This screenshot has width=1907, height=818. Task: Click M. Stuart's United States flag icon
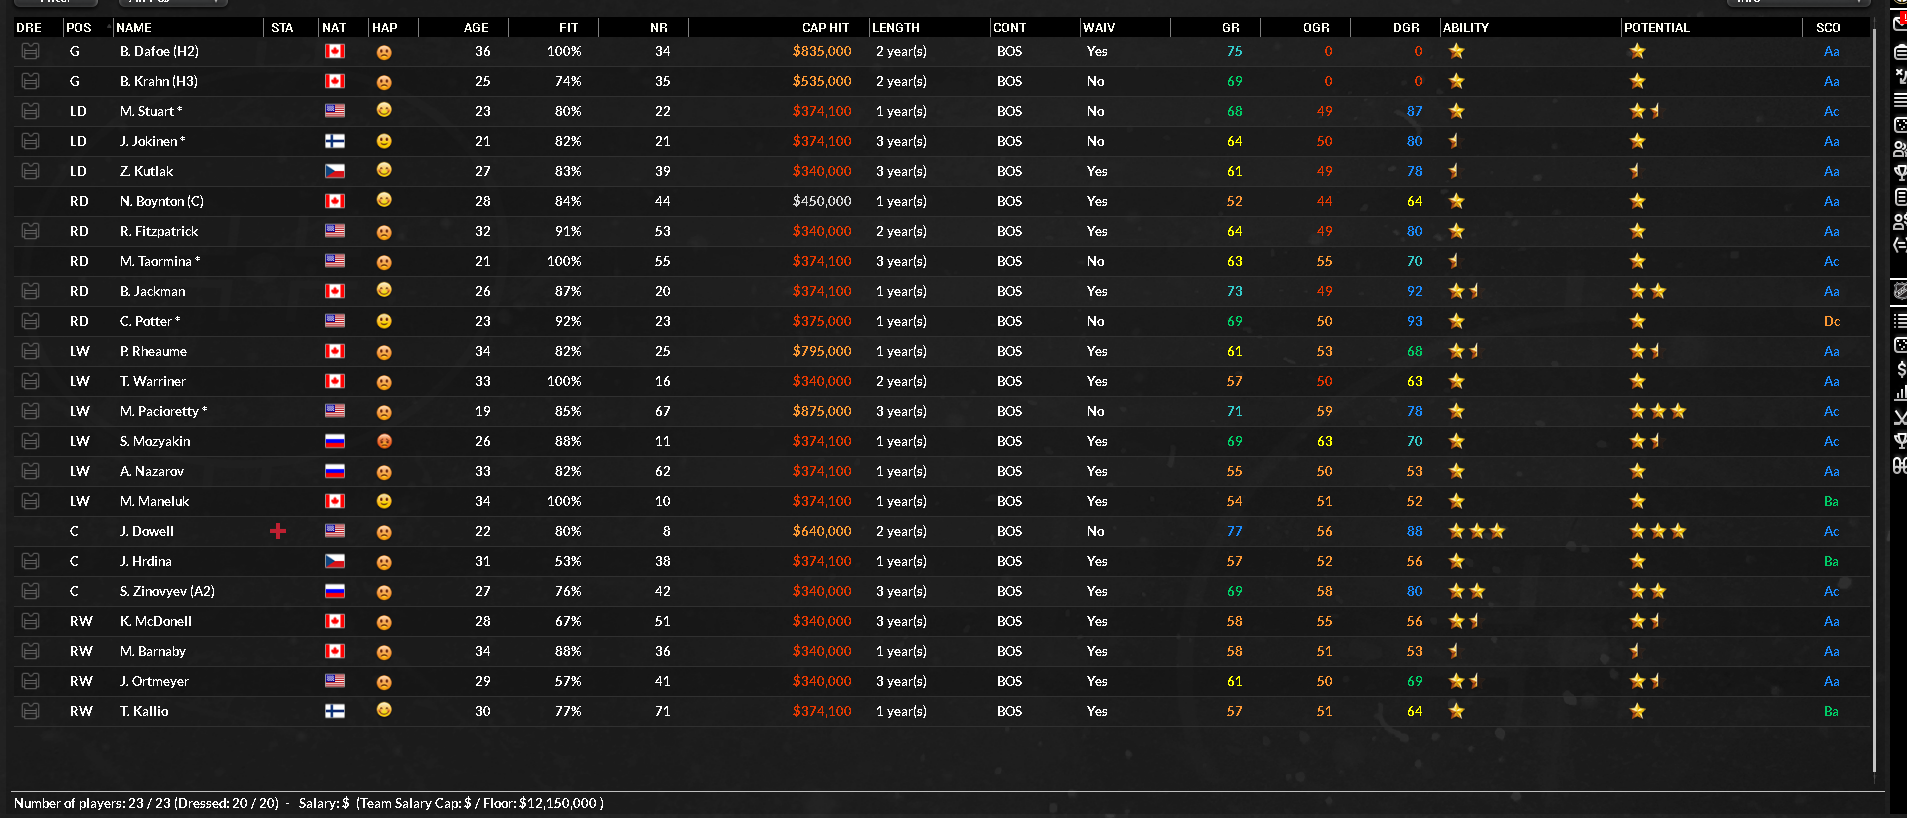(x=335, y=111)
